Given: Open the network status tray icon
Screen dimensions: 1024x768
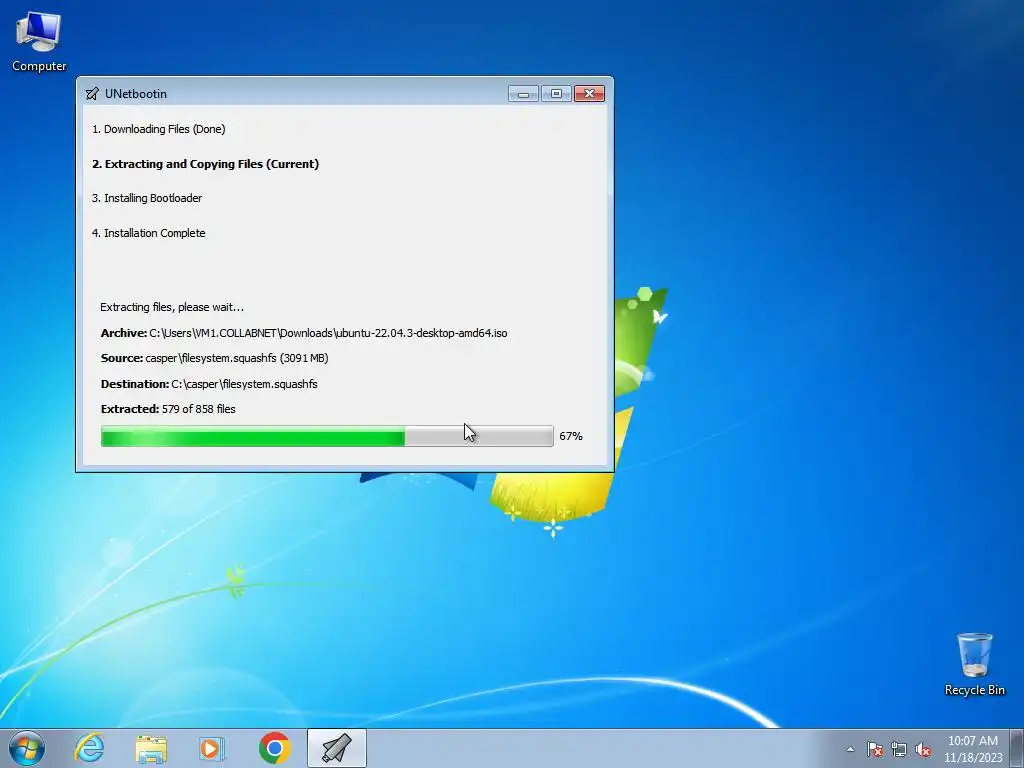Looking at the screenshot, I should pyautogui.click(x=899, y=749).
